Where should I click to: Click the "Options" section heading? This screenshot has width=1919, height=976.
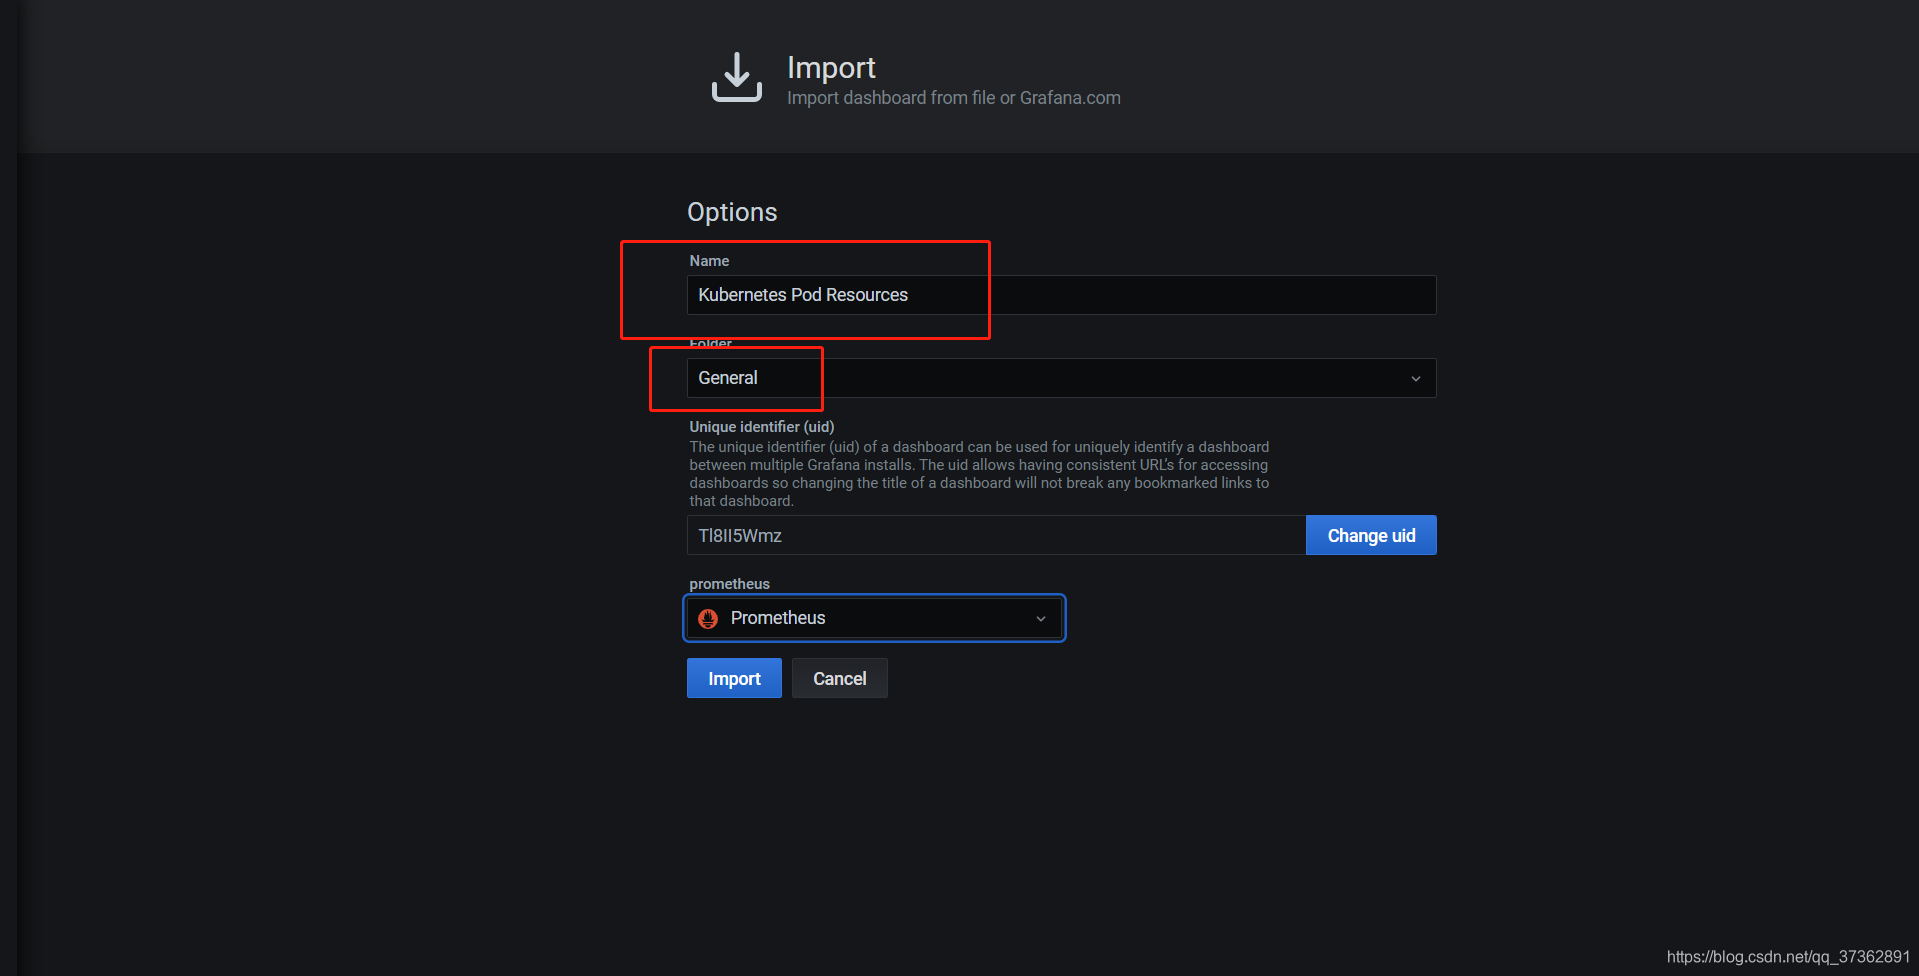[x=732, y=212]
